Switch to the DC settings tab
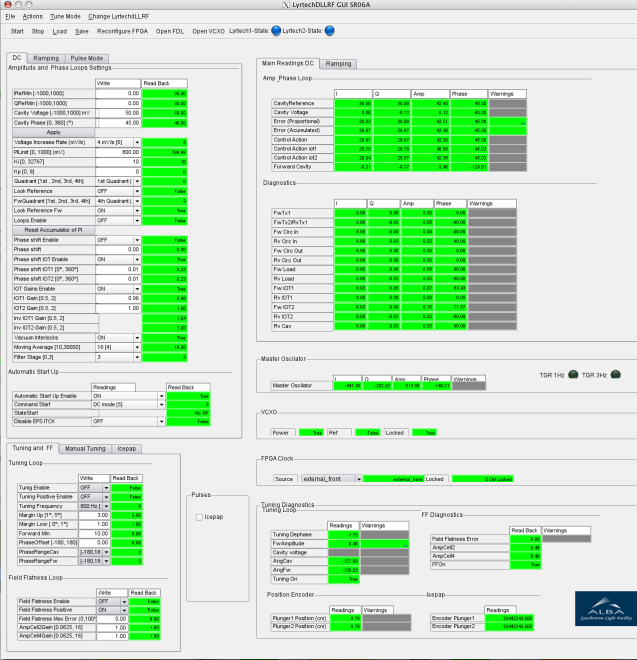 17,58
